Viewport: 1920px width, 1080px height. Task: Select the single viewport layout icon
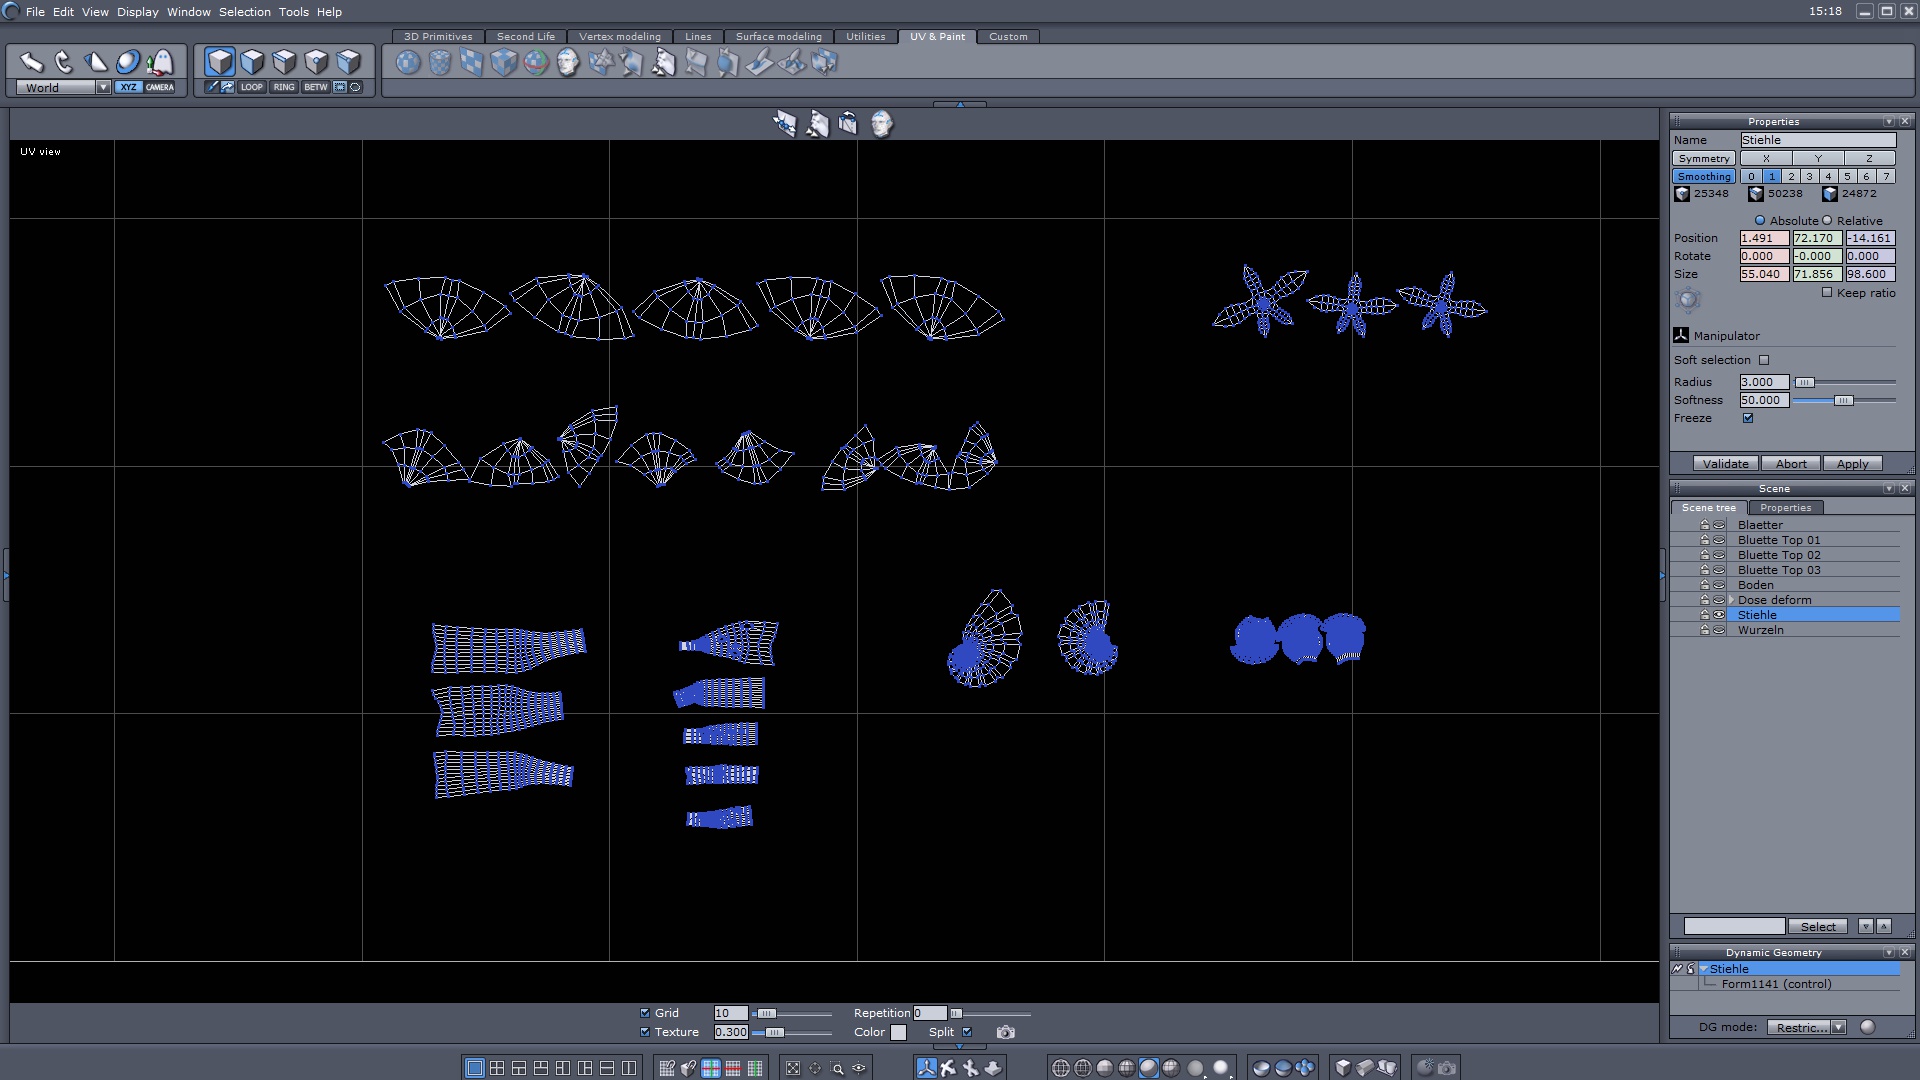pyautogui.click(x=475, y=1068)
